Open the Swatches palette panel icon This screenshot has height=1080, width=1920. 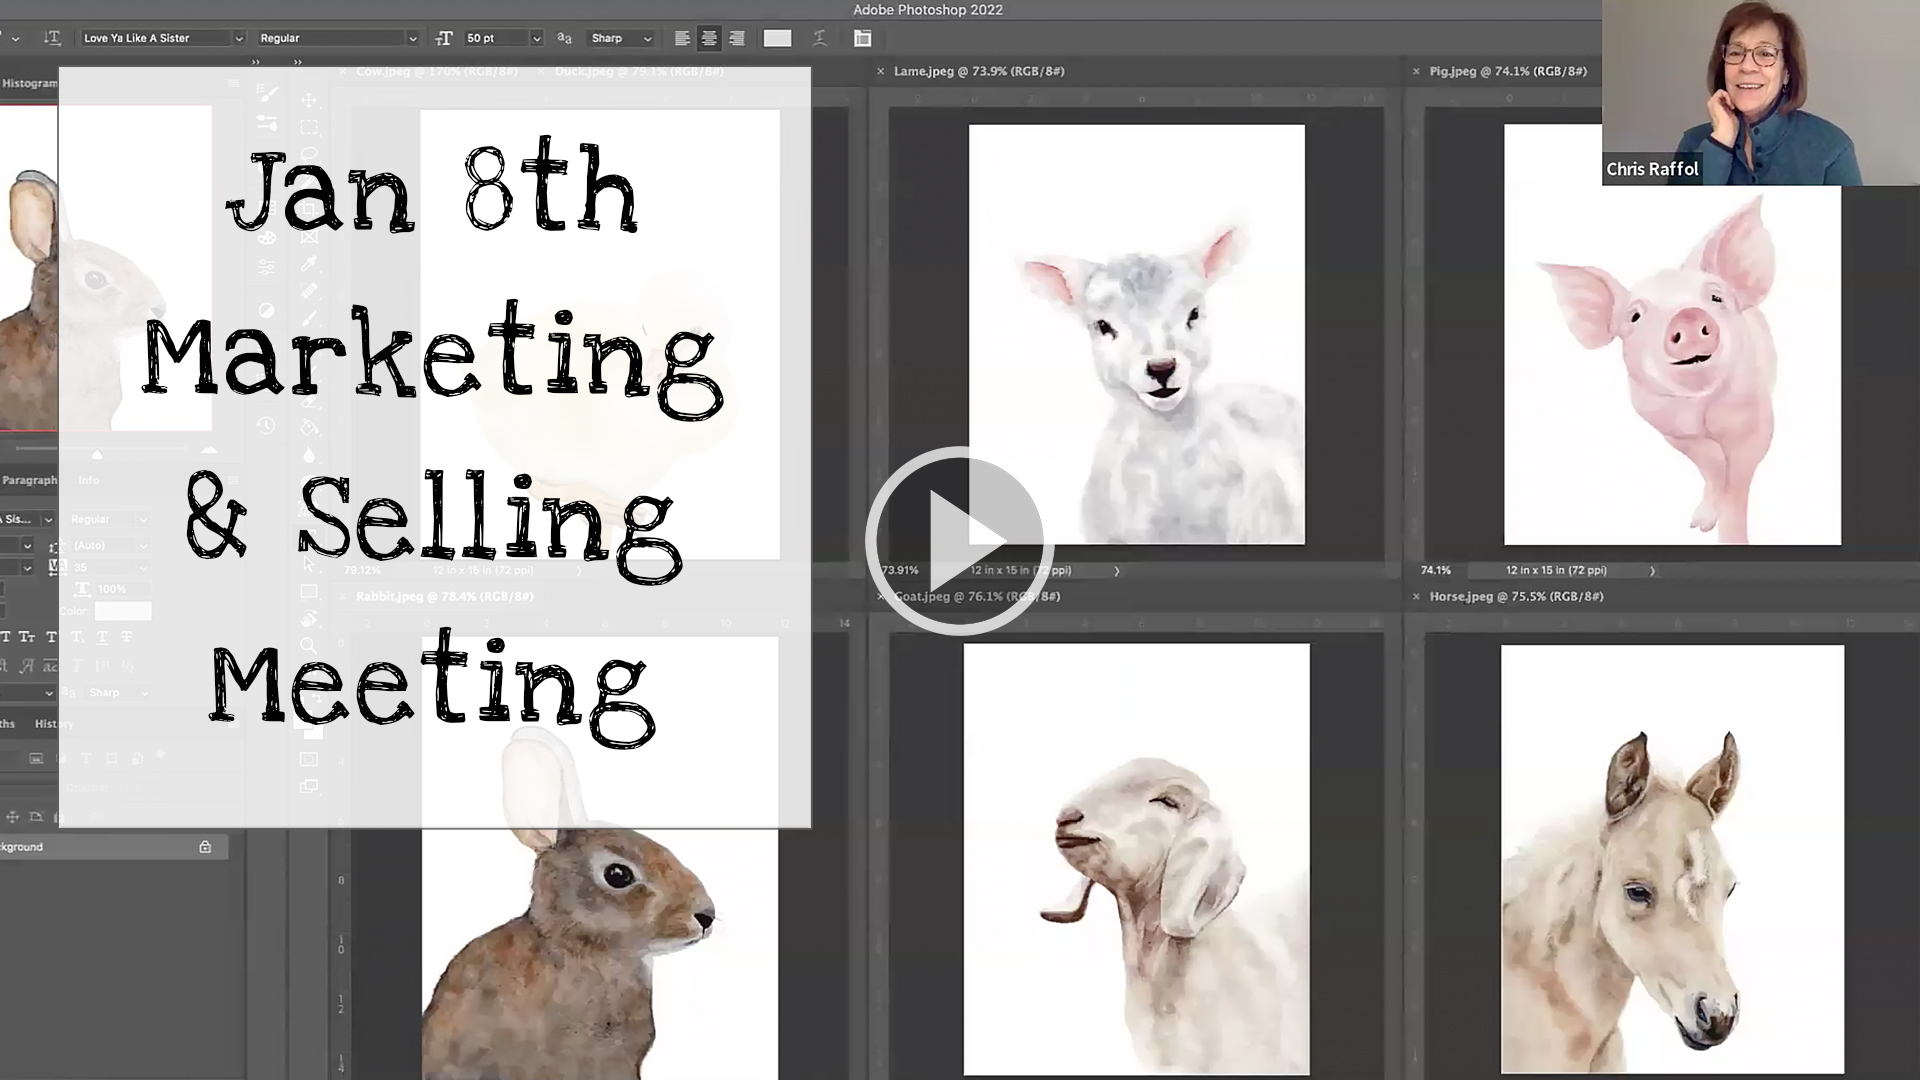267,238
